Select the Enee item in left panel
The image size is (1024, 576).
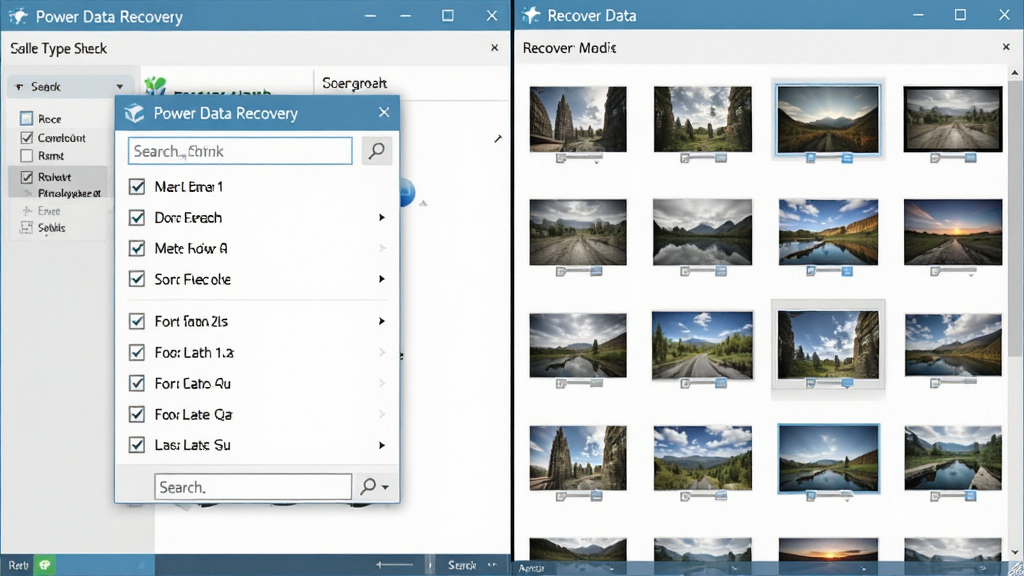pos(49,211)
